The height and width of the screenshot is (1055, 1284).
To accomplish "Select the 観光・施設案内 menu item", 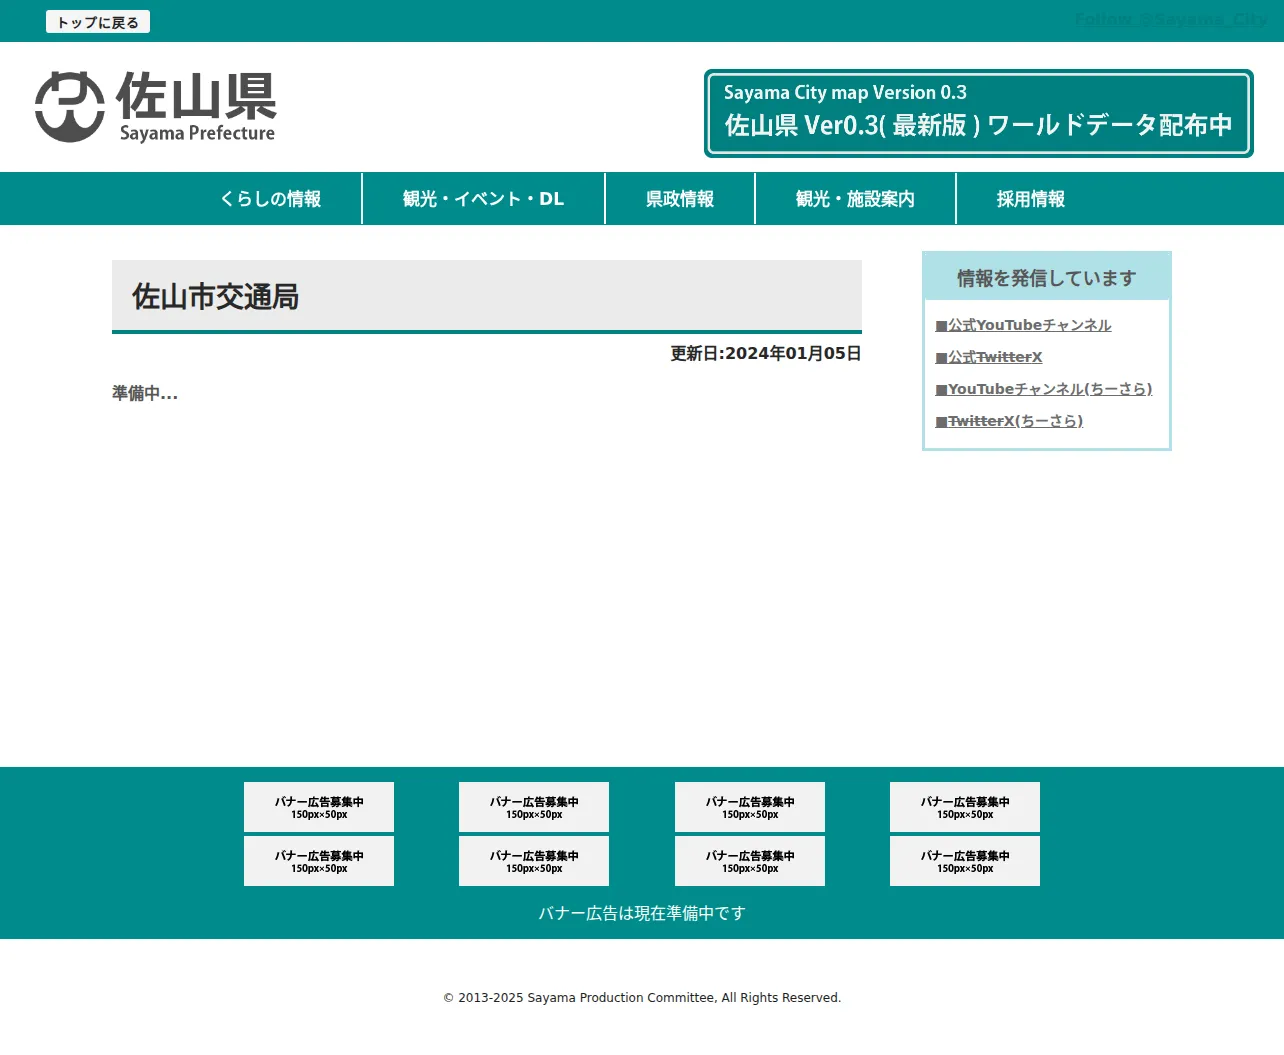I will point(856,199).
